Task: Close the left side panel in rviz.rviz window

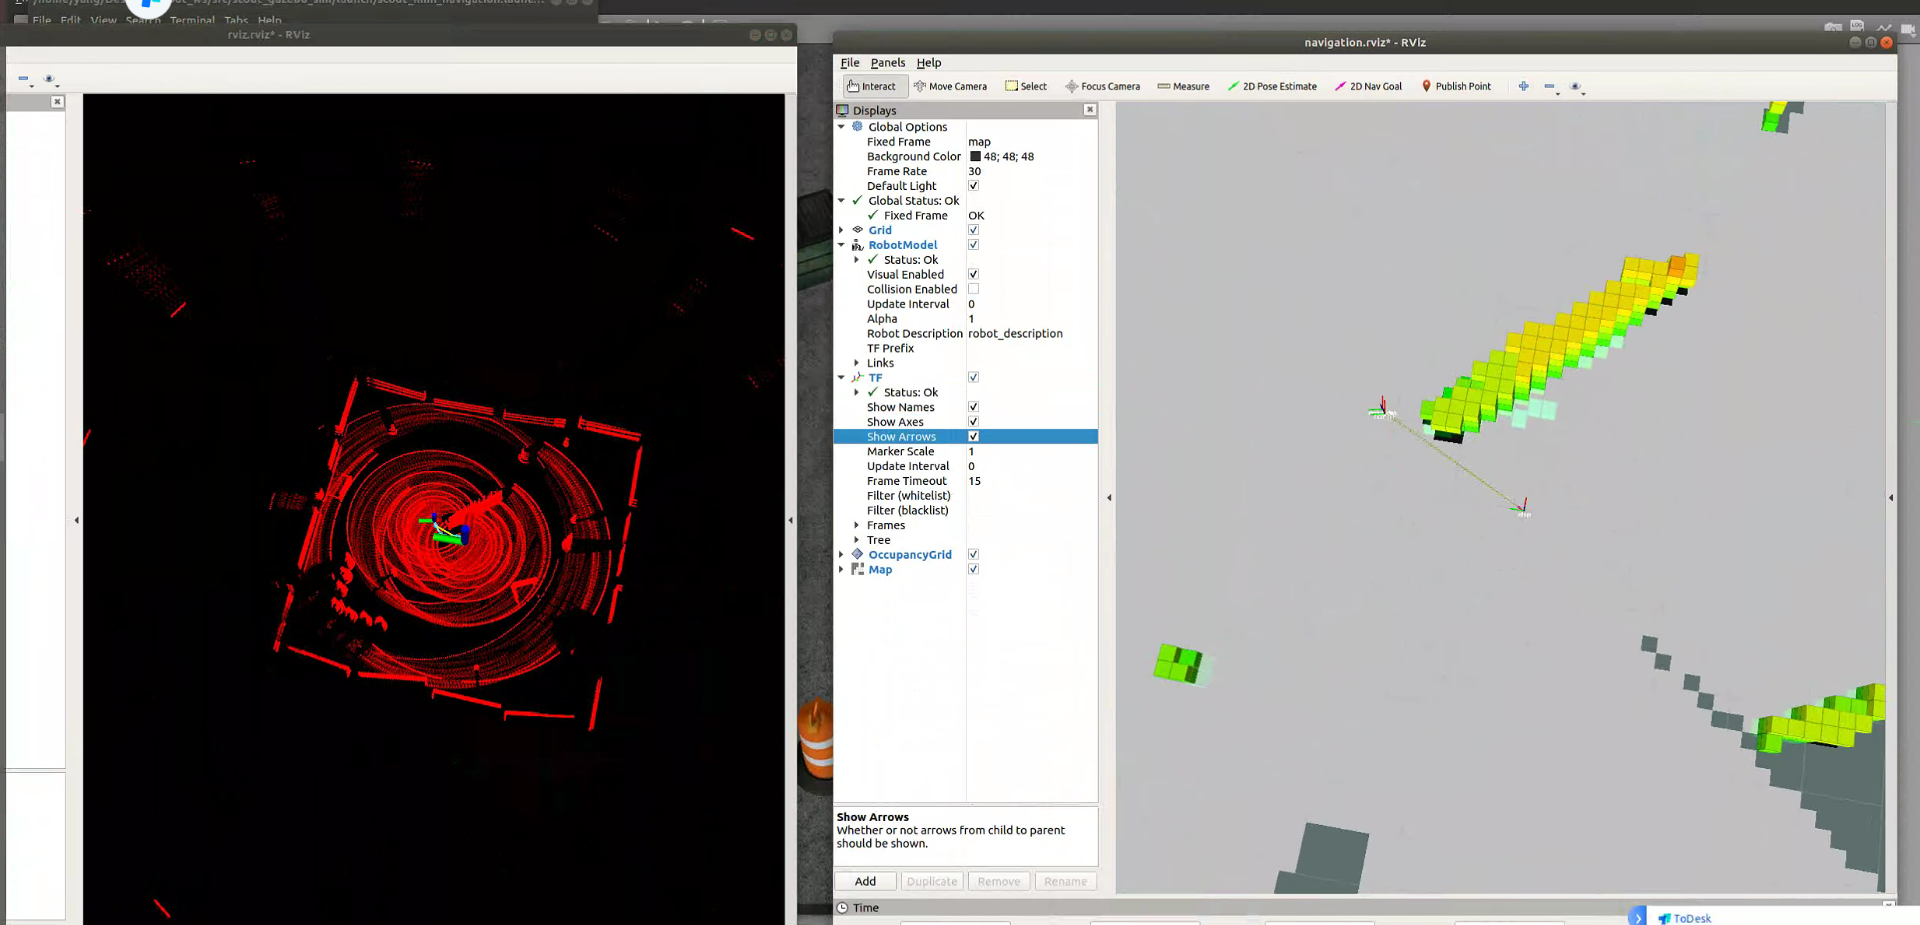Action: pyautogui.click(x=57, y=102)
